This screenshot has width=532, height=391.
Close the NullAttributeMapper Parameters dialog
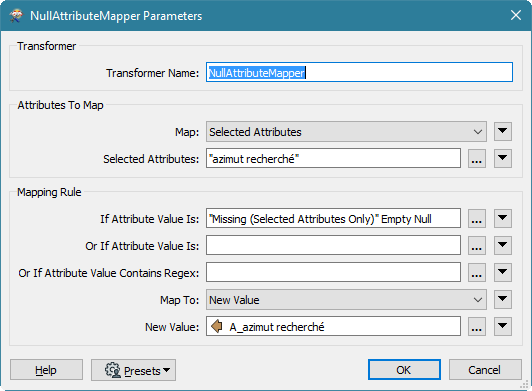tap(516, 15)
